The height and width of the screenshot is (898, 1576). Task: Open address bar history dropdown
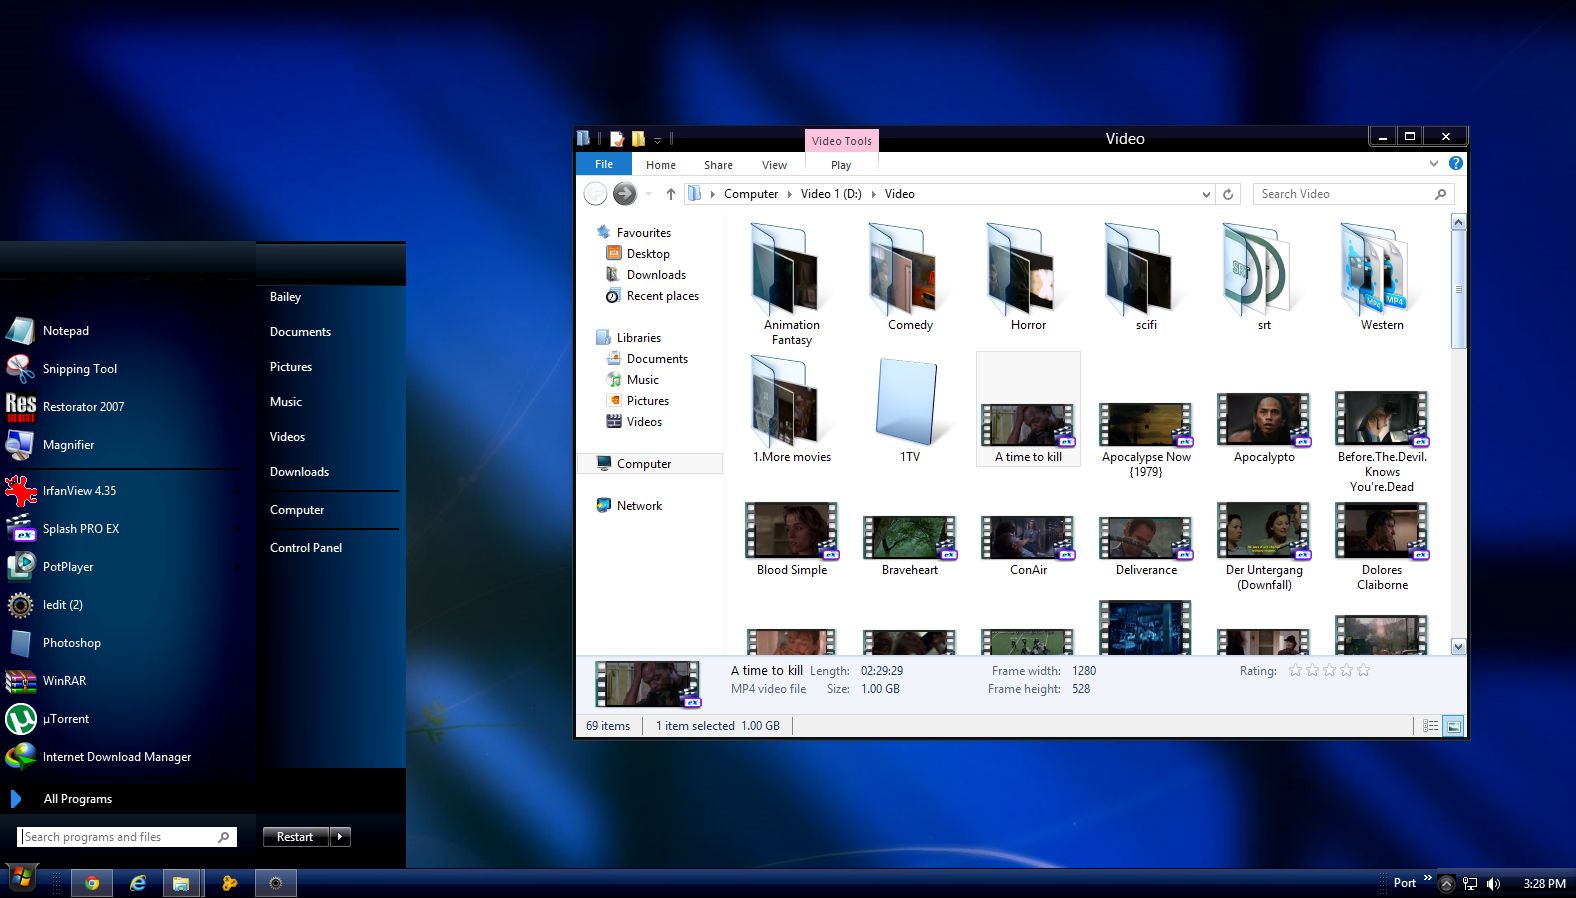tap(1206, 194)
